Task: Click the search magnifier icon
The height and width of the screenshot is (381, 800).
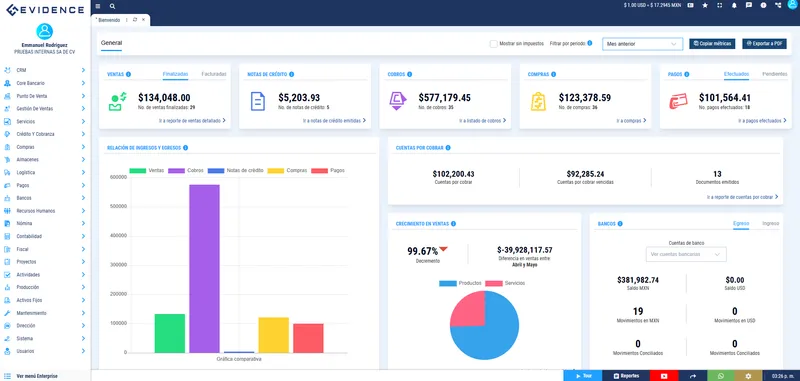Action: 112,6
